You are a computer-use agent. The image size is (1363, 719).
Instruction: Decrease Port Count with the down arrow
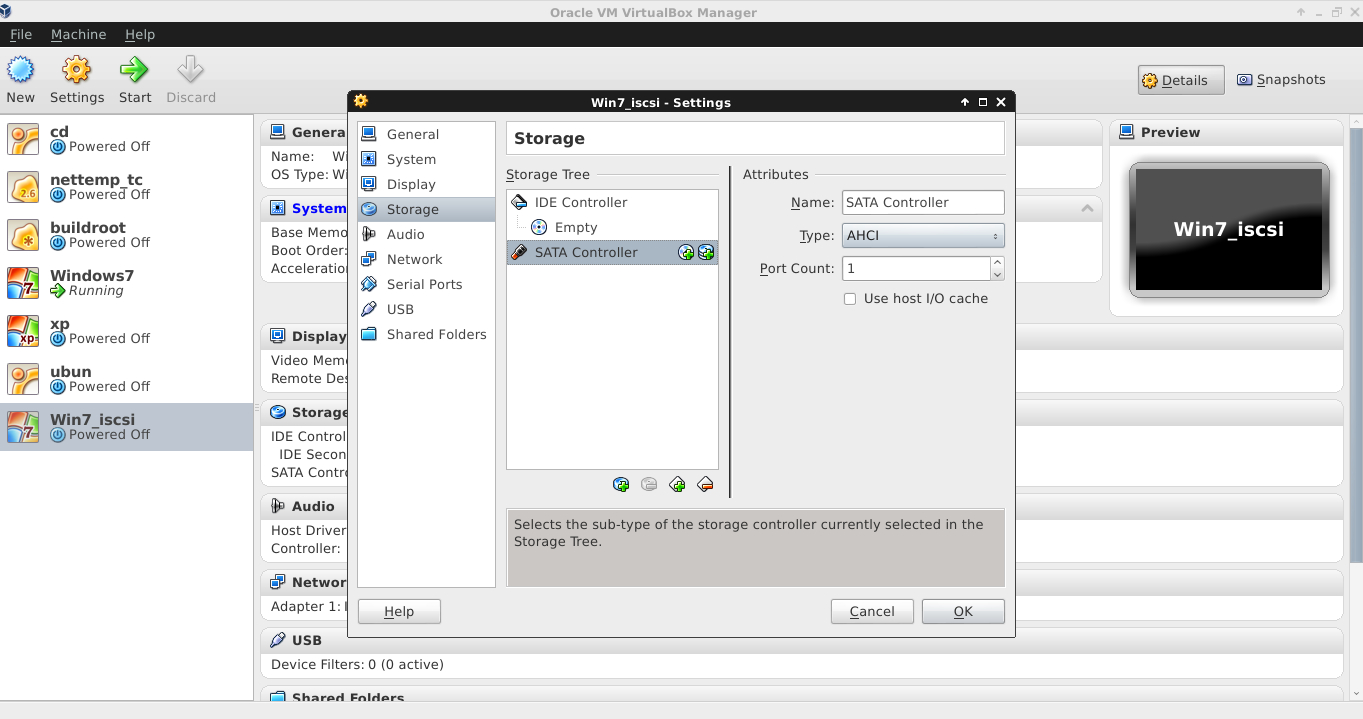click(x=997, y=274)
